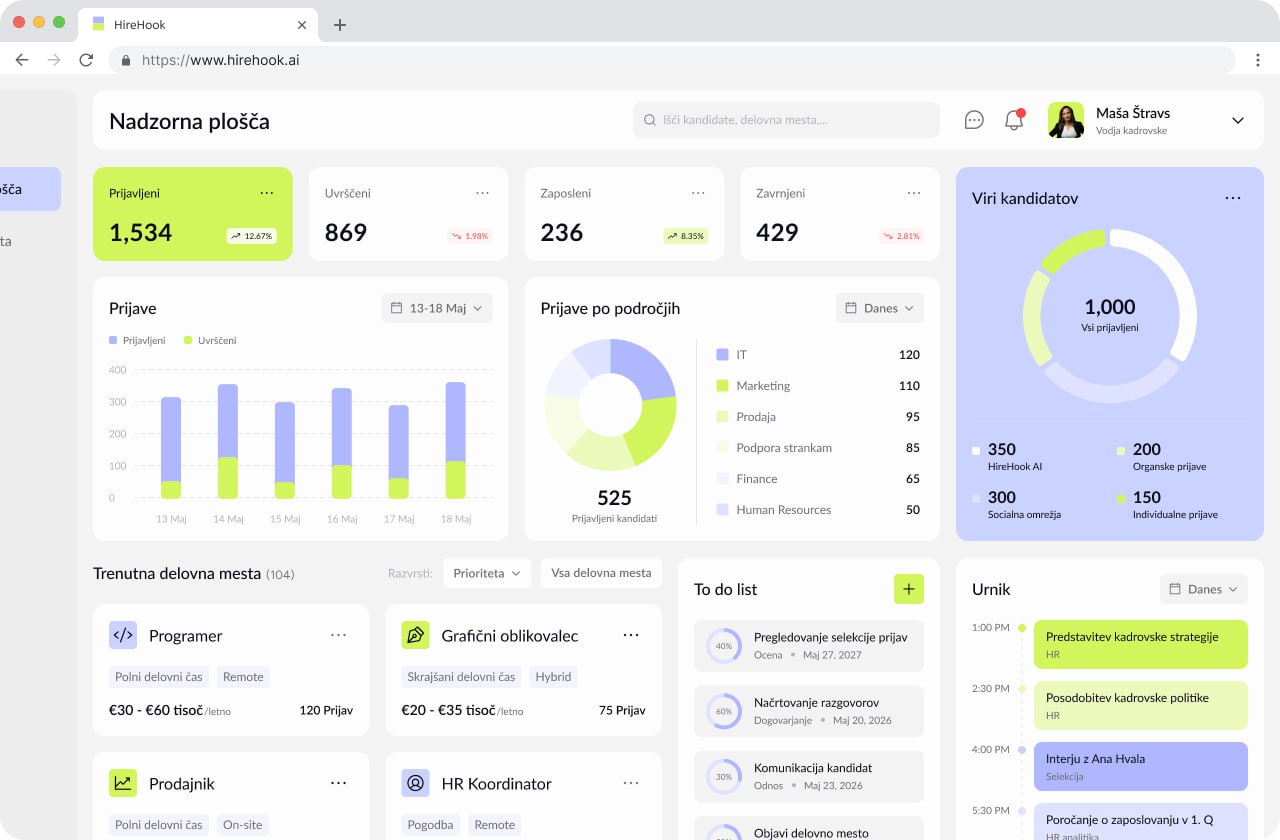Expand the Maša Štravs profile menu
1280x840 pixels.
click(x=1238, y=119)
